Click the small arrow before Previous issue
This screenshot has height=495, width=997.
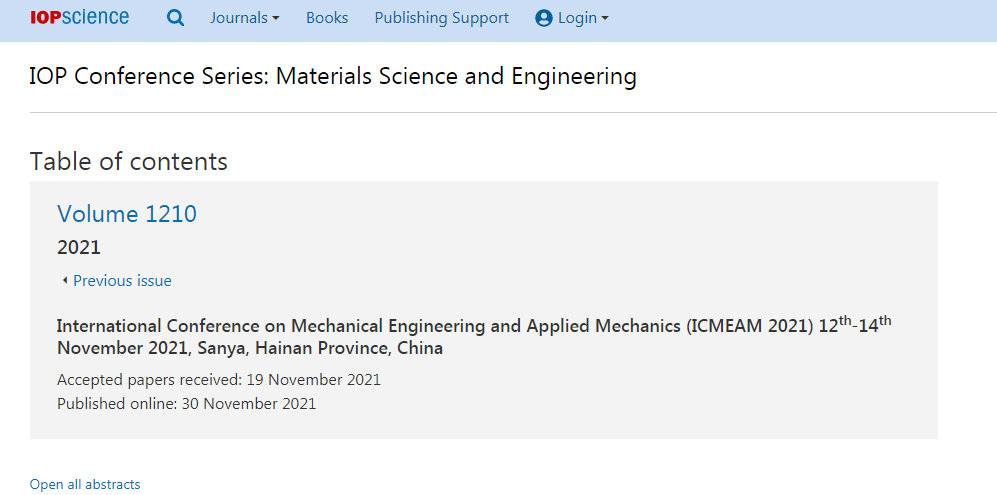[x=65, y=281]
